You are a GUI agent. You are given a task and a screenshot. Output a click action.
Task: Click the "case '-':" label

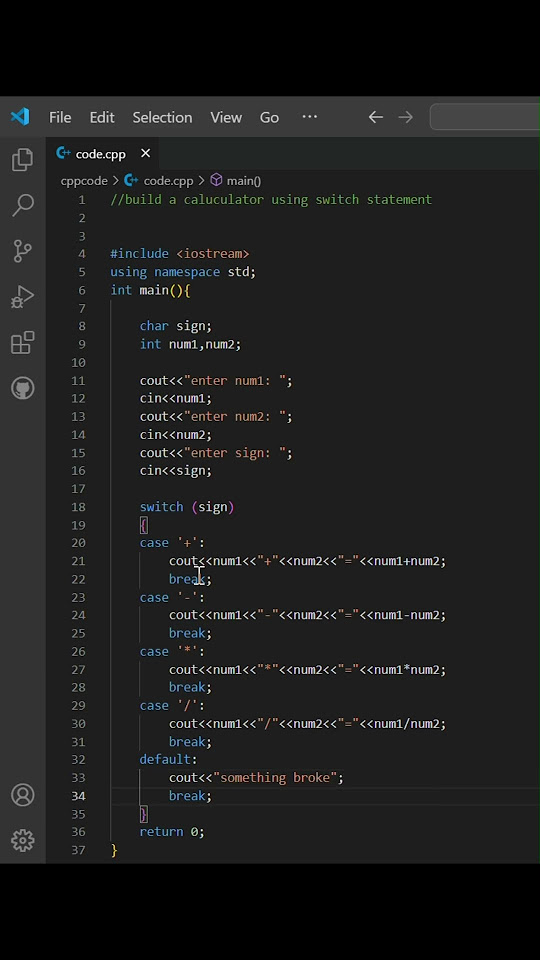pyautogui.click(x=172, y=597)
